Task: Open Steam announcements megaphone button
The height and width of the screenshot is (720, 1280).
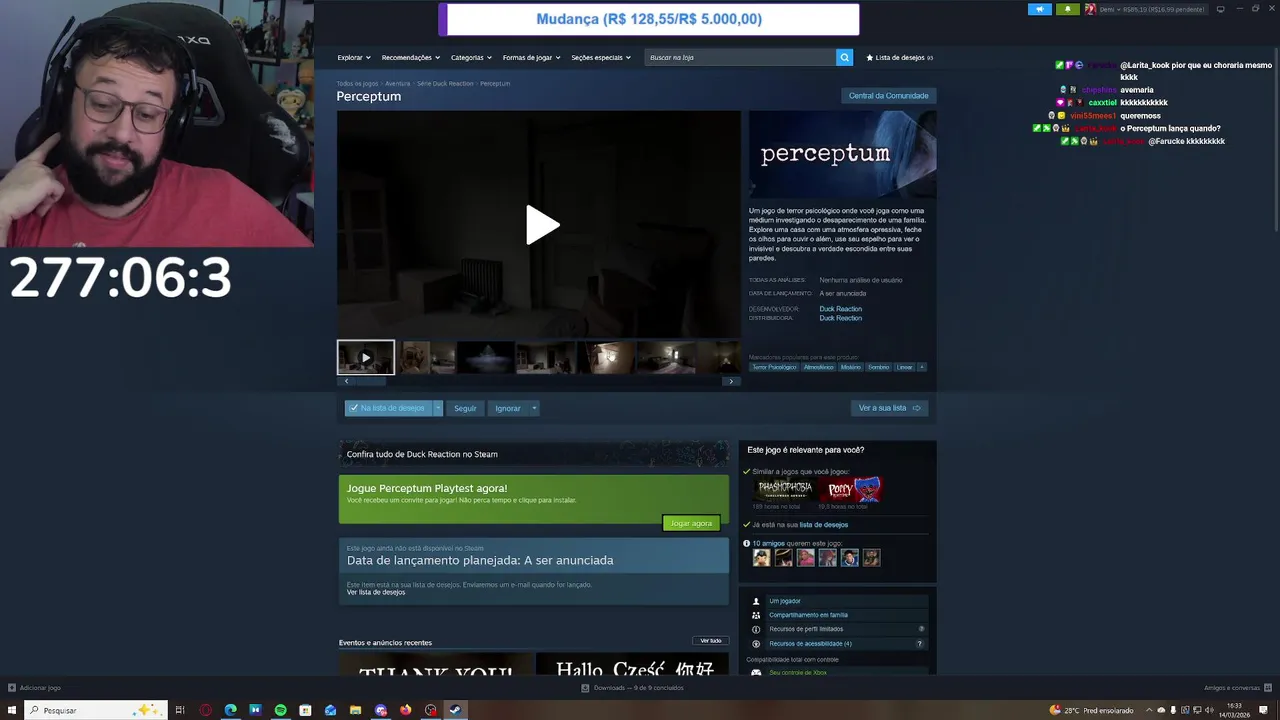Action: [x=1040, y=9]
